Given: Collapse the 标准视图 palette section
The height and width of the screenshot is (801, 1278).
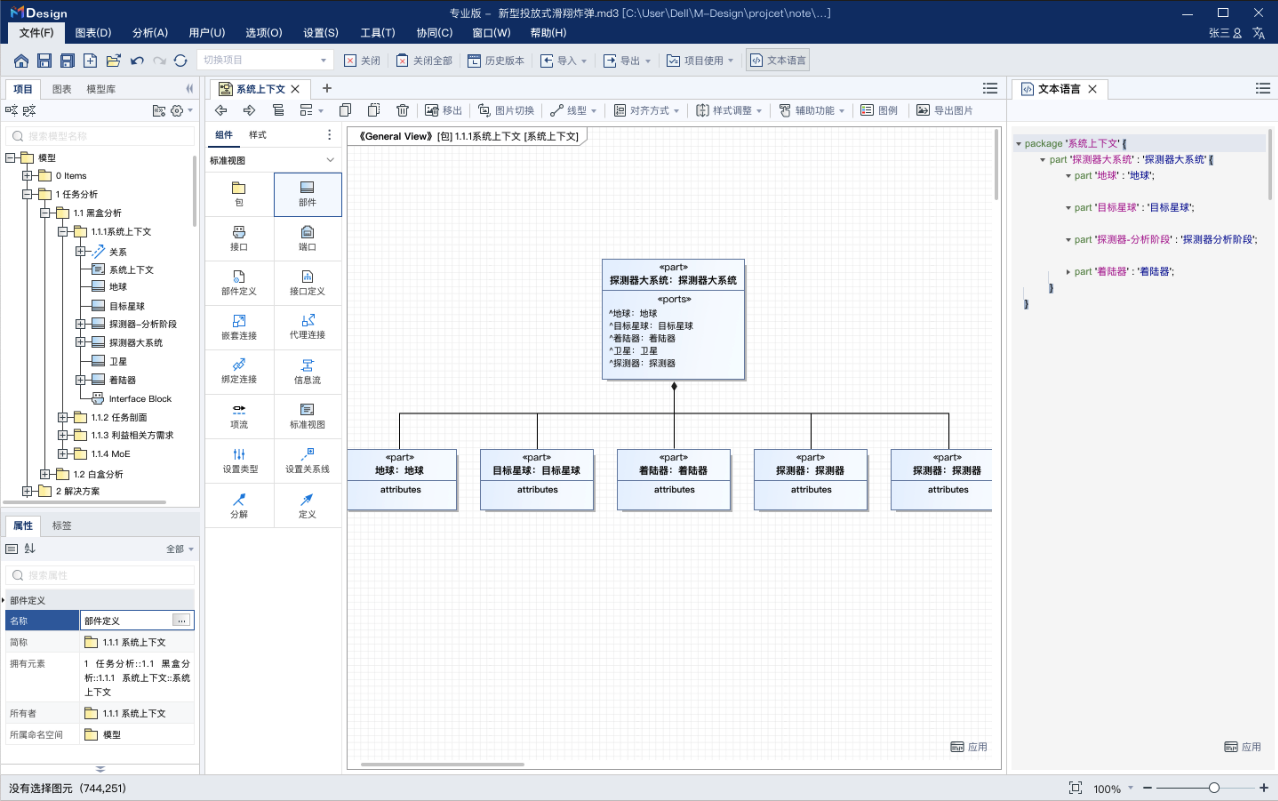Looking at the screenshot, I should pos(330,159).
